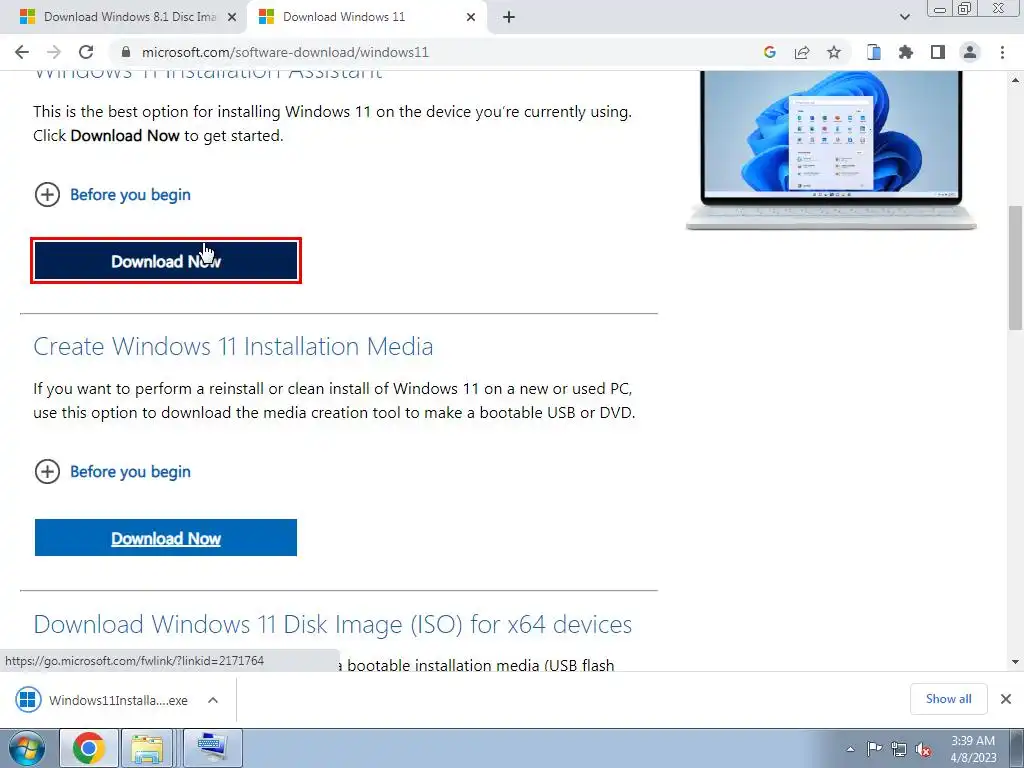1024x768 pixels.
Task: Open Windows Explorer from the taskbar
Action: [x=147, y=748]
